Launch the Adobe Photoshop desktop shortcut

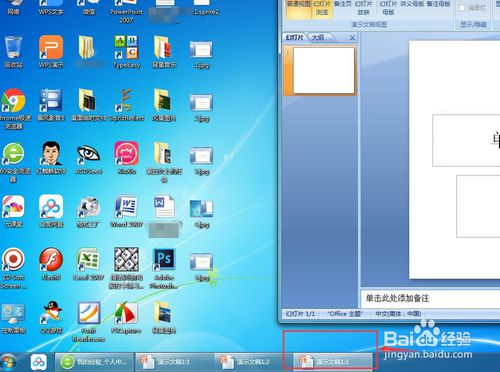[164, 268]
